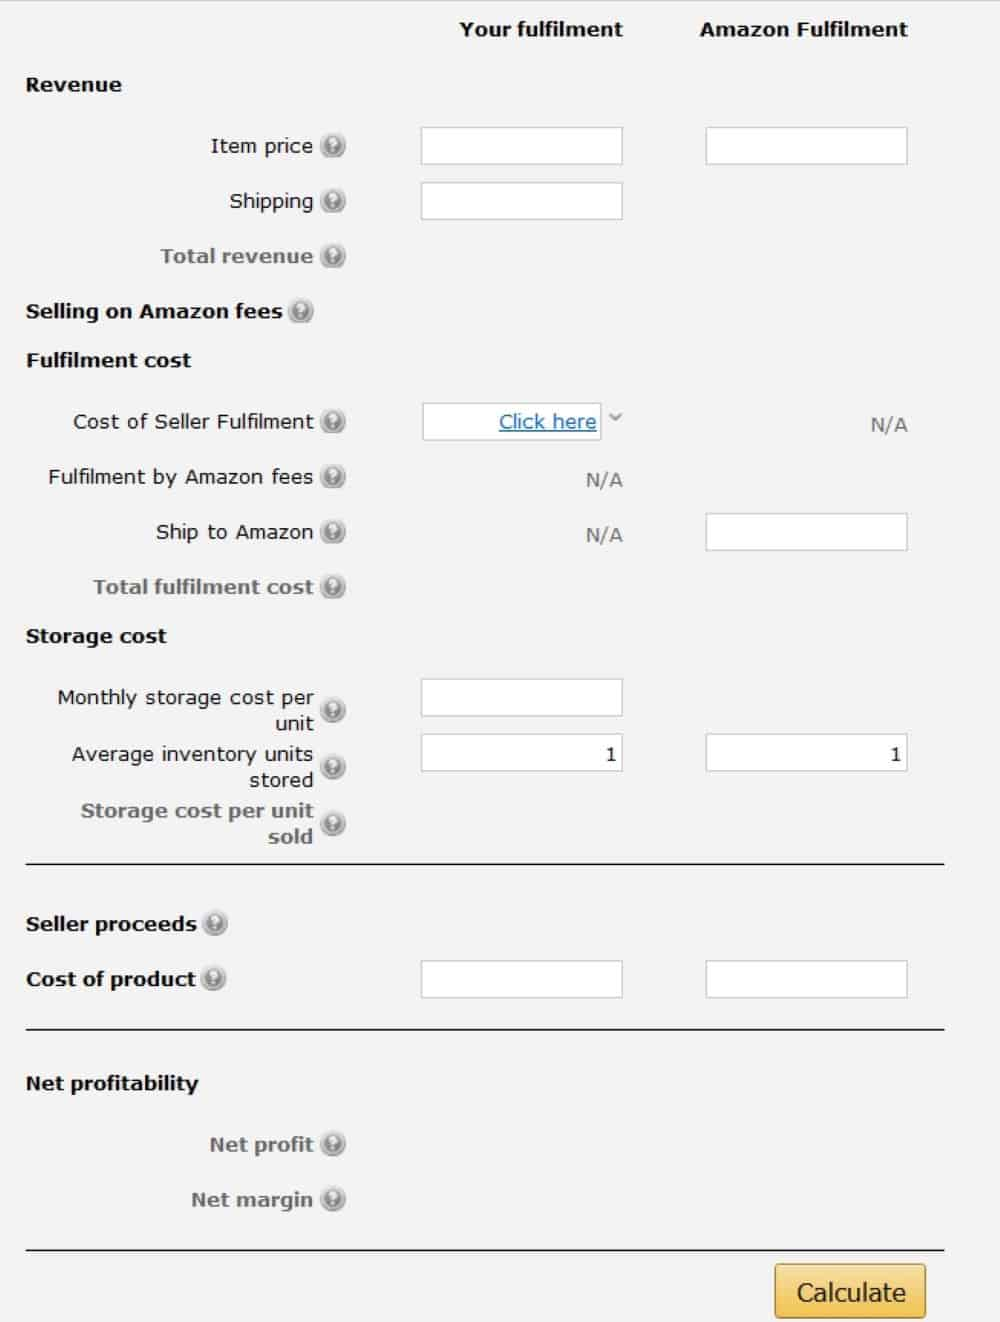Screen dimensions: 1000x1322
Task: Click the Your fulfilment Item price field
Action: click(521, 146)
